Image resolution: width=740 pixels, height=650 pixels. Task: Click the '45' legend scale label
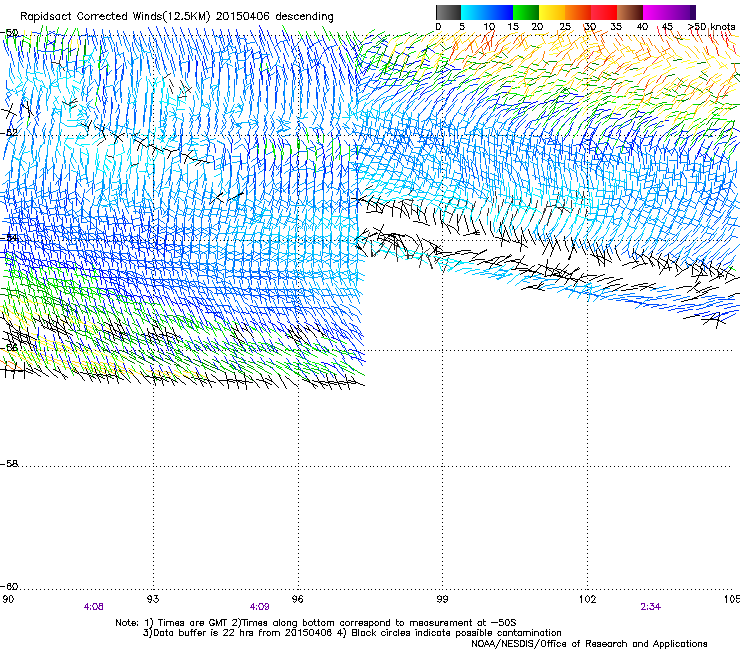click(x=667, y=27)
